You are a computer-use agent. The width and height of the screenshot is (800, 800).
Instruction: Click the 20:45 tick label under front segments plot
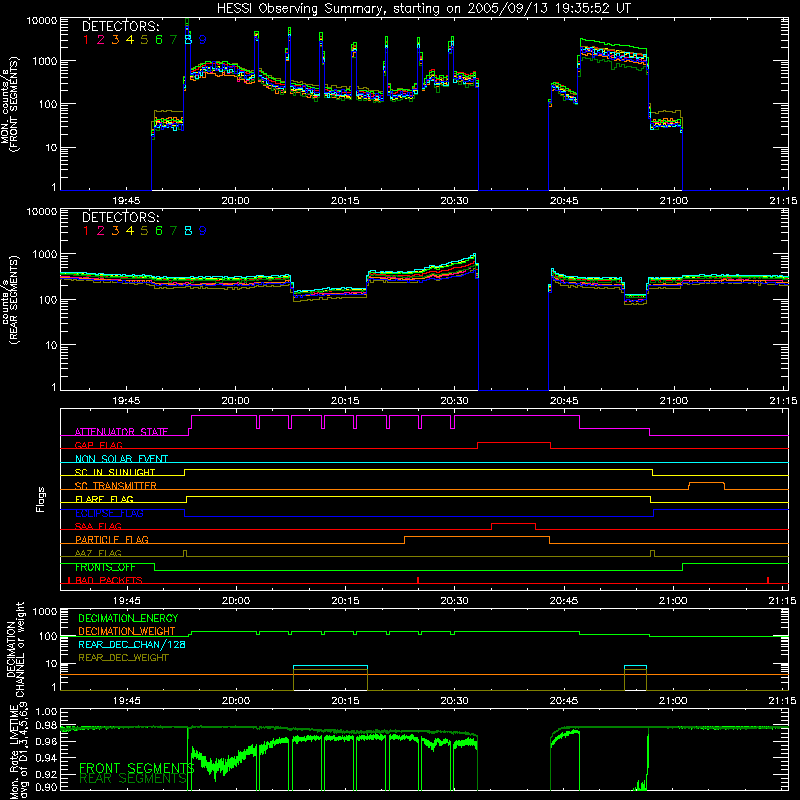pyautogui.click(x=564, y=201)
